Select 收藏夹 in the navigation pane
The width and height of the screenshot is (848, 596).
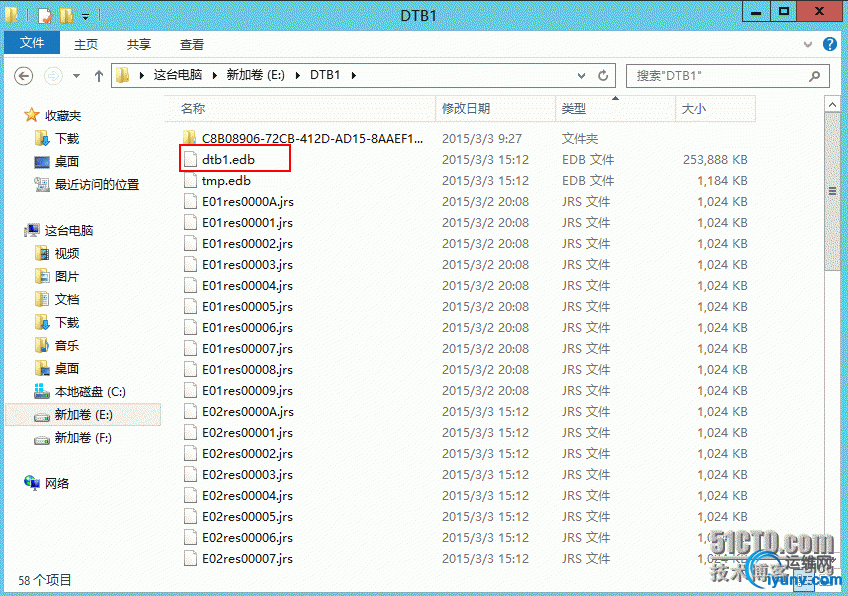click(x=63, y=116)
